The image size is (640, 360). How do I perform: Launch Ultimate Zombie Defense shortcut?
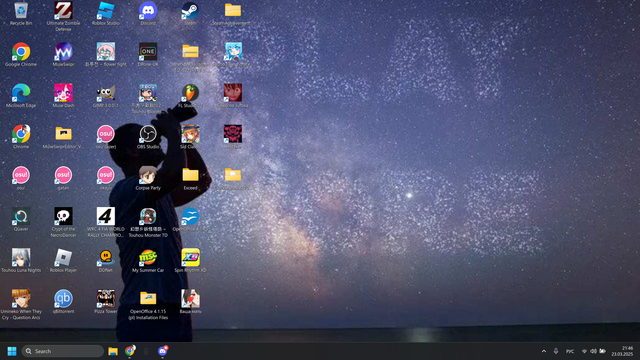(x=63, y=16)
